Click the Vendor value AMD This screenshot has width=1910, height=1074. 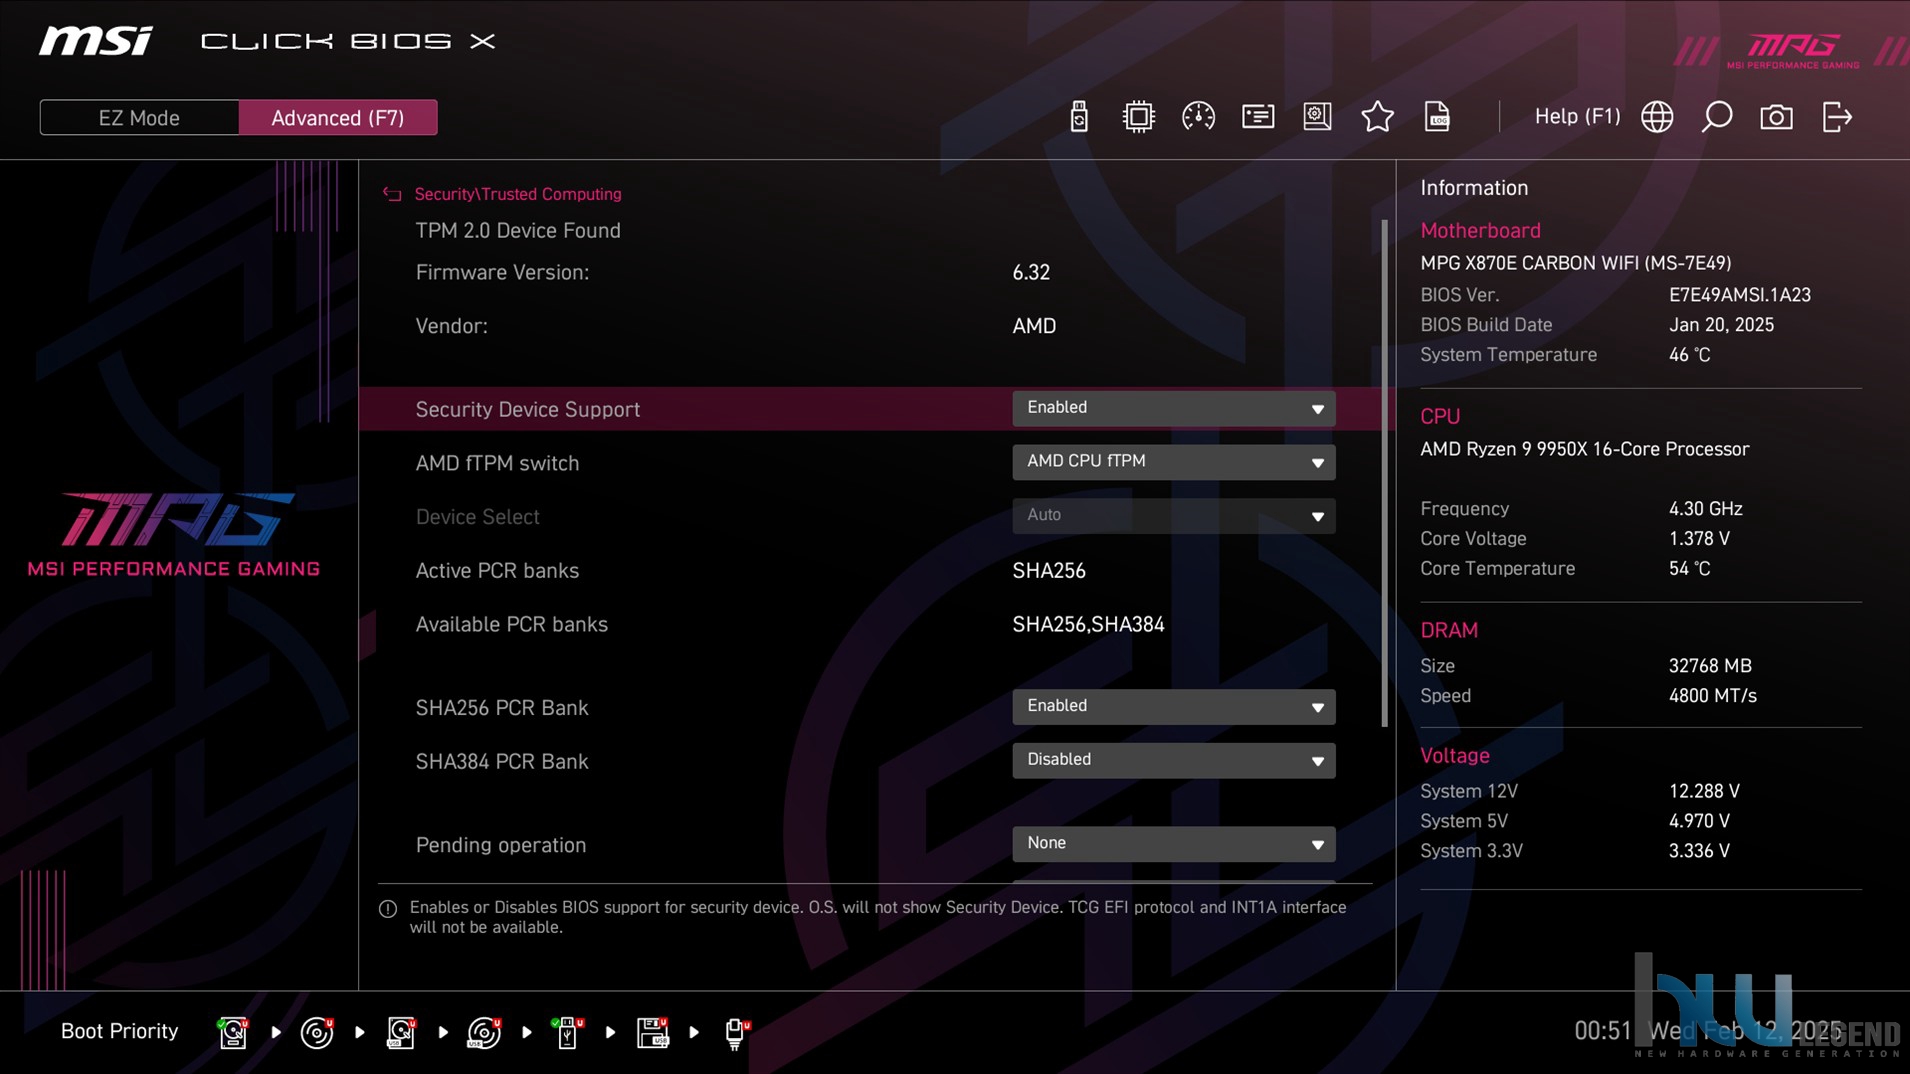point(1034,326)
